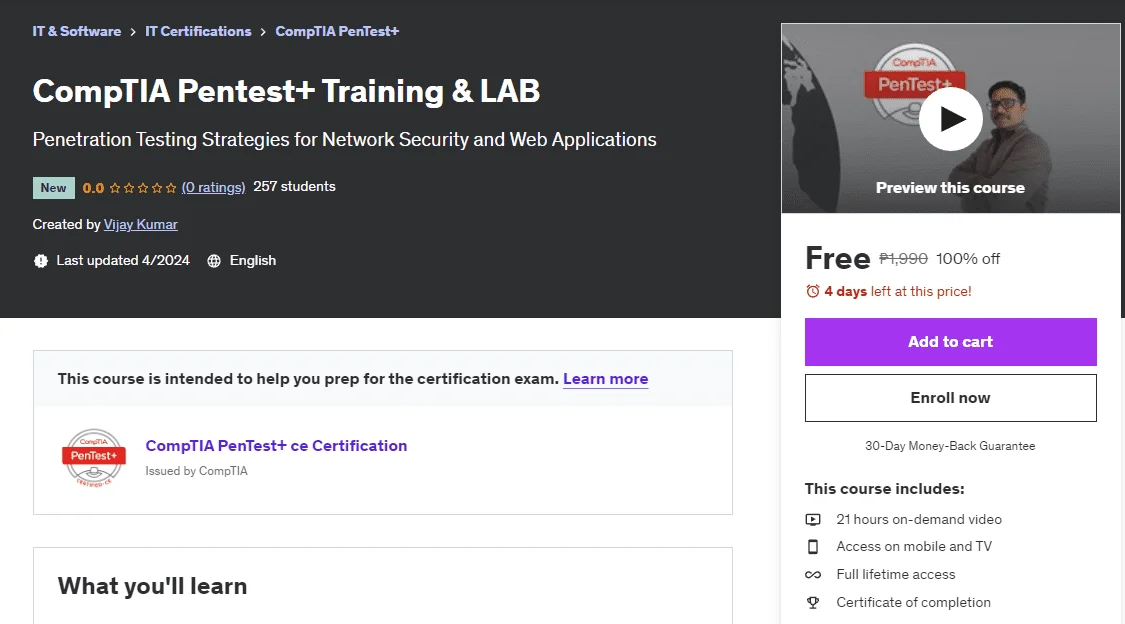Click the struck-through ₱1,990 price
This screenshot has width=1125, height=624.
(x=903, y=258)
